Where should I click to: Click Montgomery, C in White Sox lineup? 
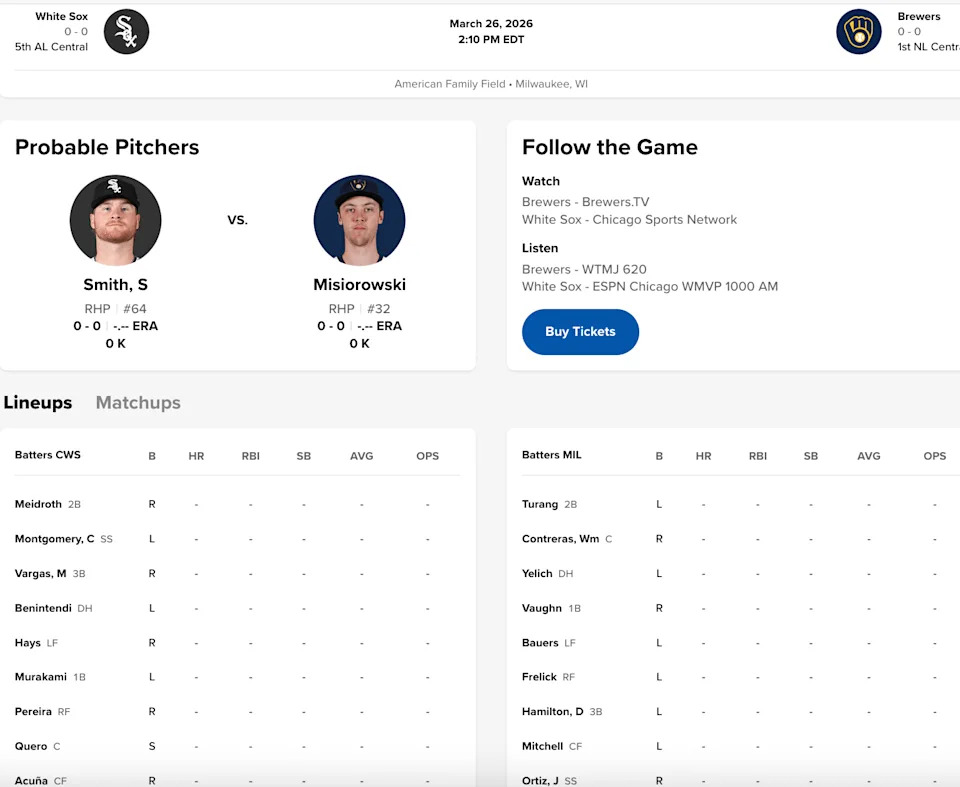coord(54,539)
